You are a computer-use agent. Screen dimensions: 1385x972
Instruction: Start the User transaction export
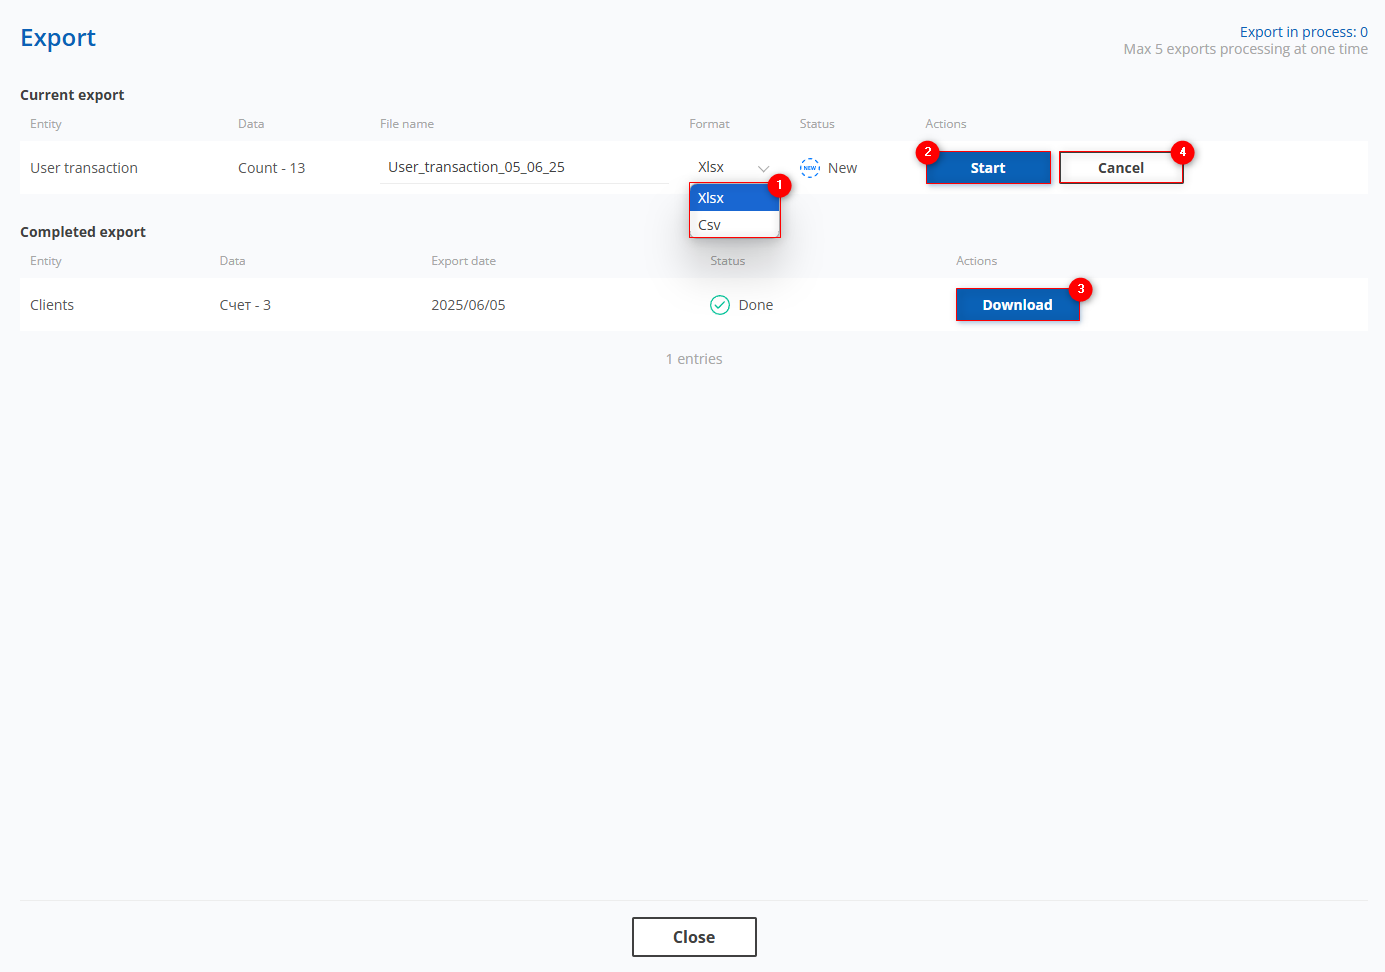click(988, 168)
